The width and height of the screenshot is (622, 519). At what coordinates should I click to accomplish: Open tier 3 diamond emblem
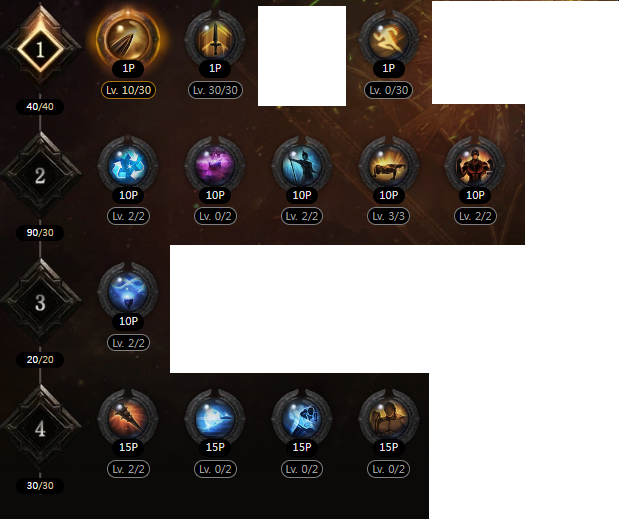click(40, 302)
